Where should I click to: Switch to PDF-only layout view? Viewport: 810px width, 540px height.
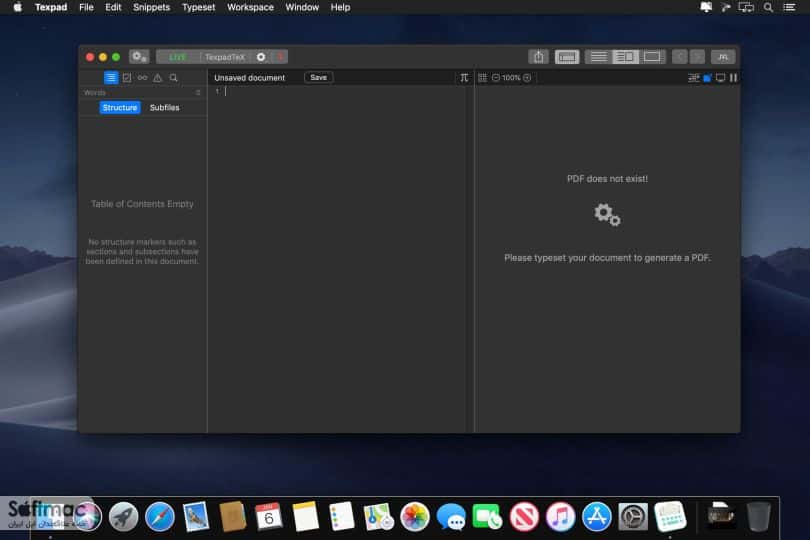(x=652, y=57)
